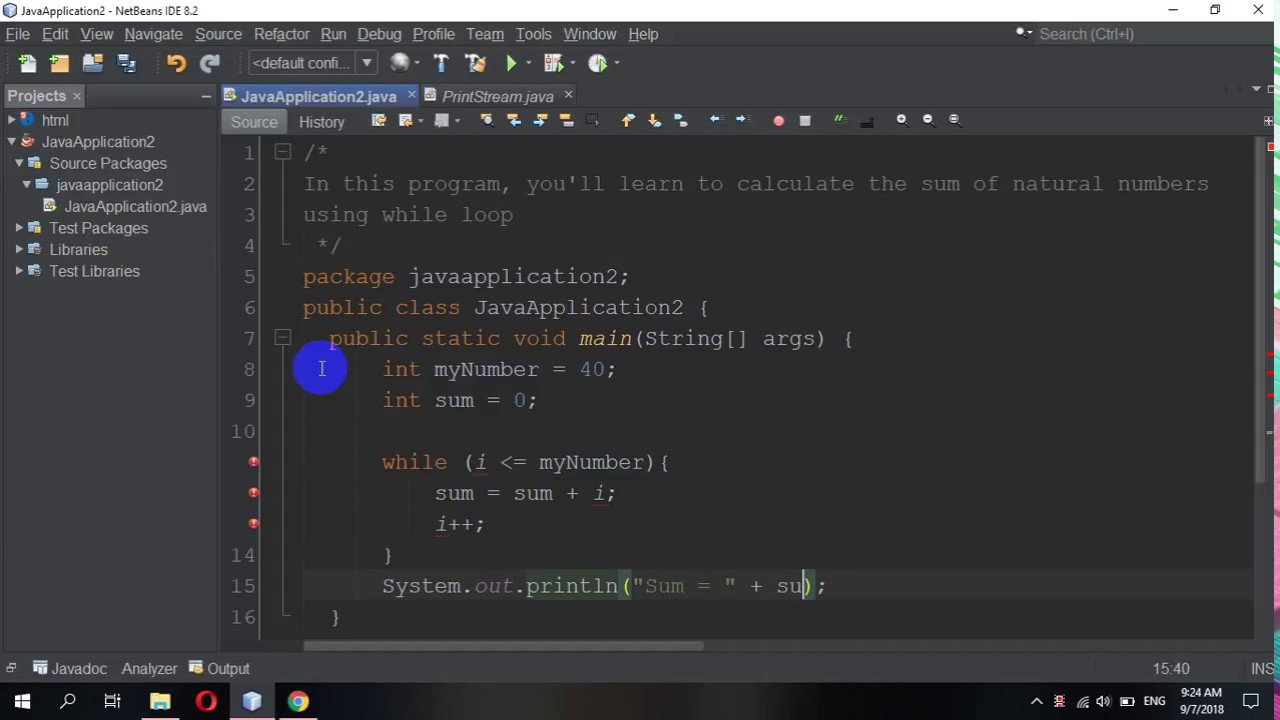This screenshot has height=720, width=1280.
Task: Click the Save All icon
Action: point(126,63)
